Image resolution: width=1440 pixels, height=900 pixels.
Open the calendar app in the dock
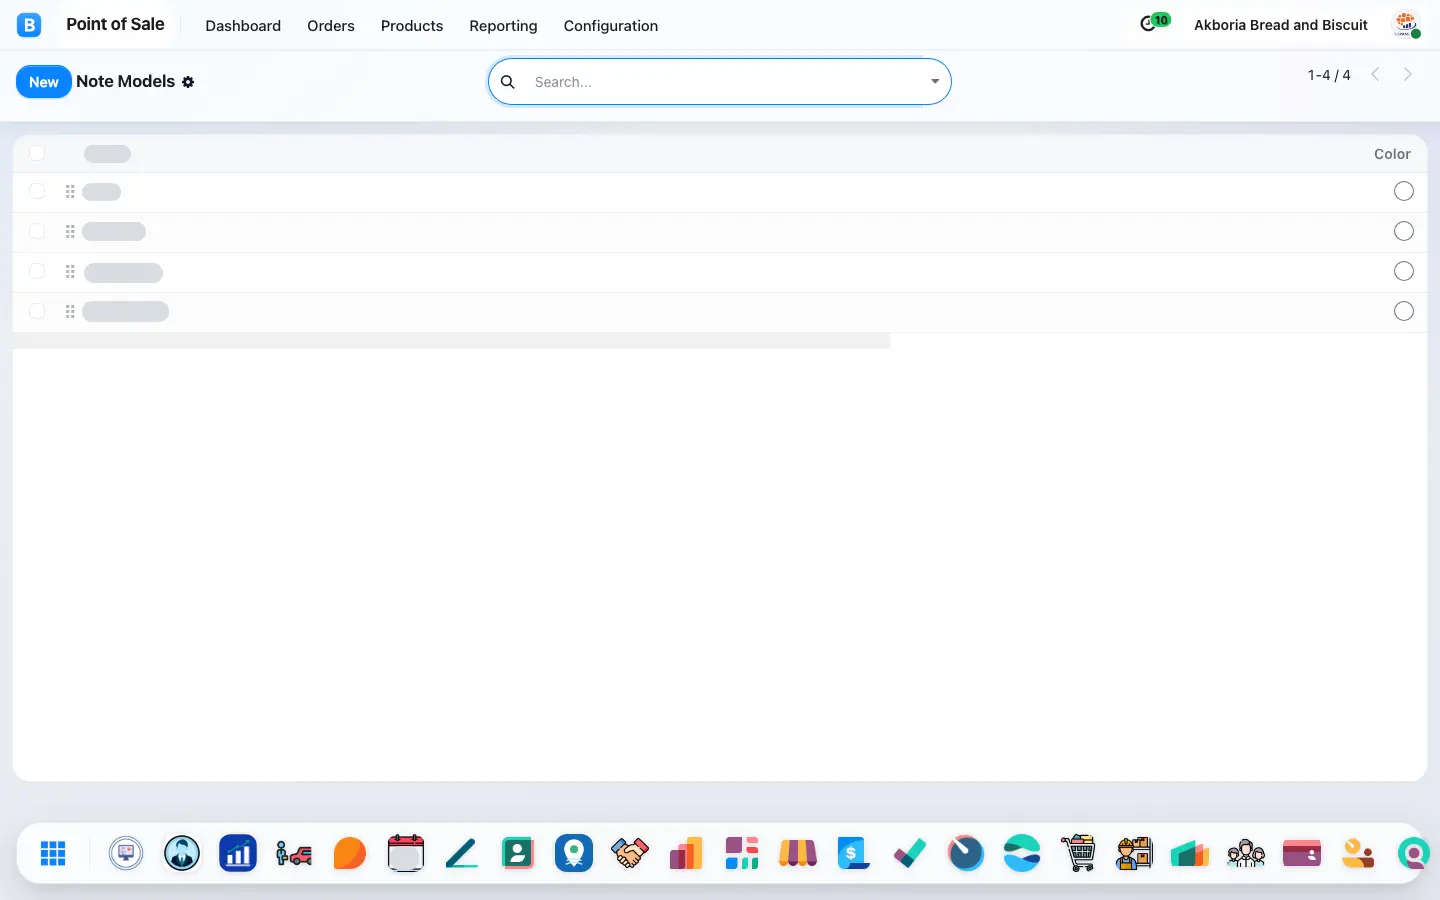406,853
